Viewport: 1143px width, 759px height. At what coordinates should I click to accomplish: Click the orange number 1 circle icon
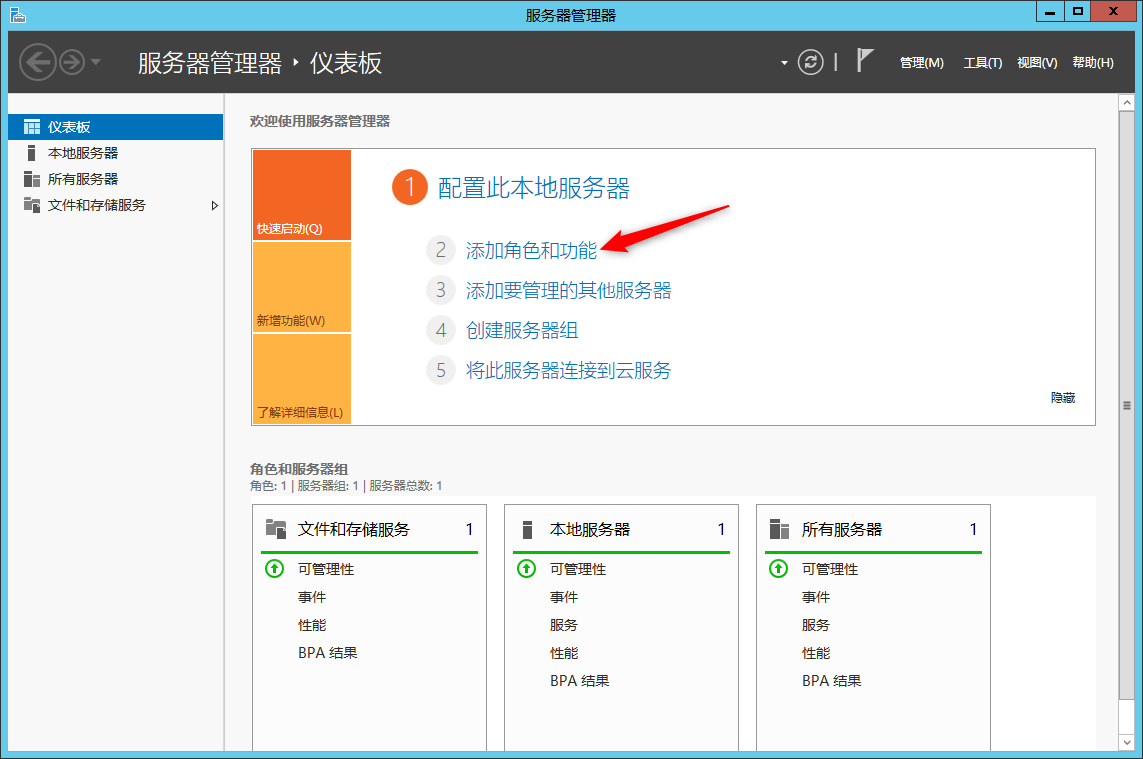point(410,187)
